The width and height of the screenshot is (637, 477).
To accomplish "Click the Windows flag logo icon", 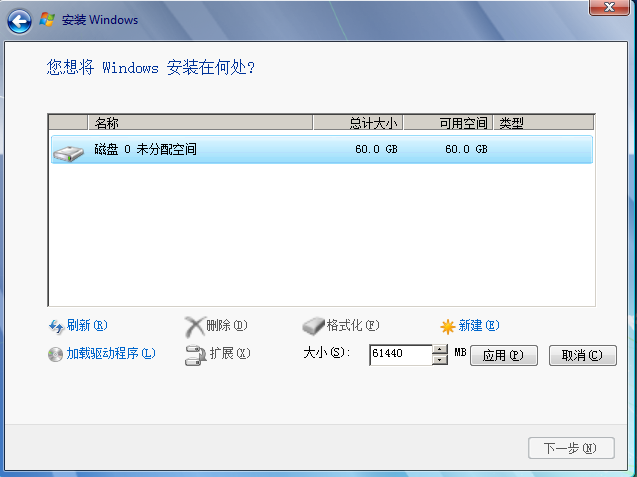I will coord(47,19).
